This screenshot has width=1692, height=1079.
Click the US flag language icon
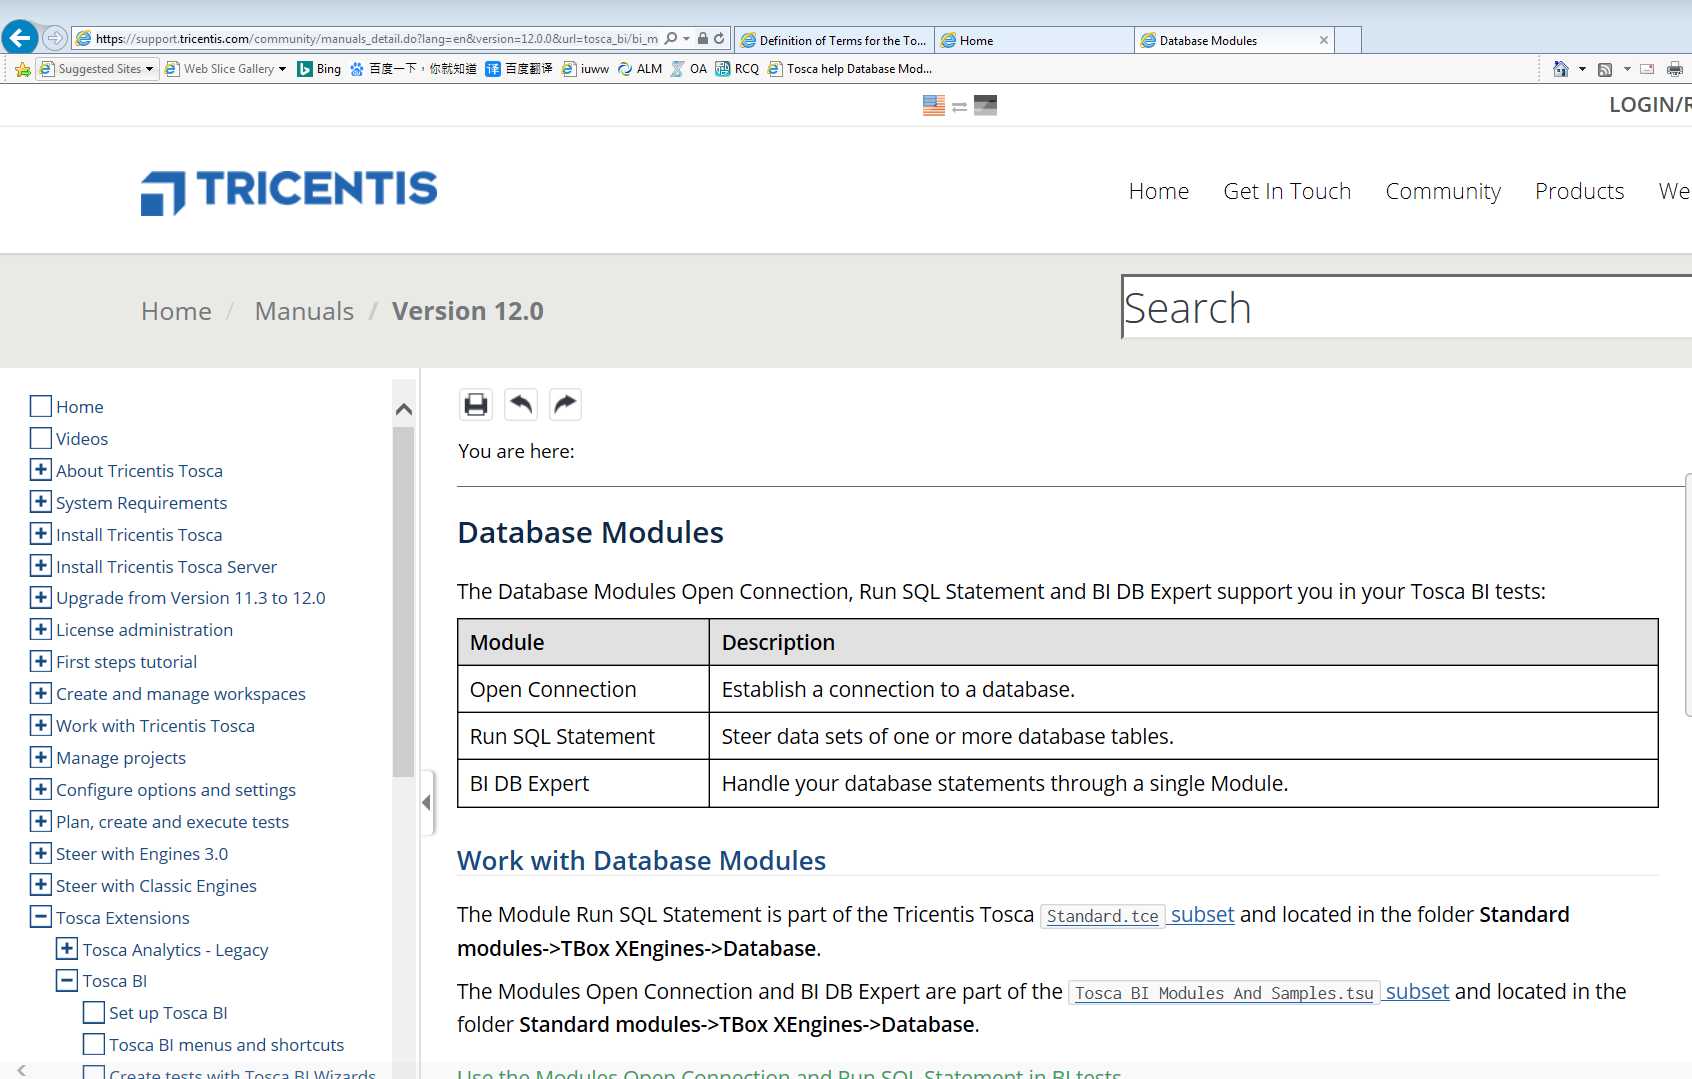point(934,105)
